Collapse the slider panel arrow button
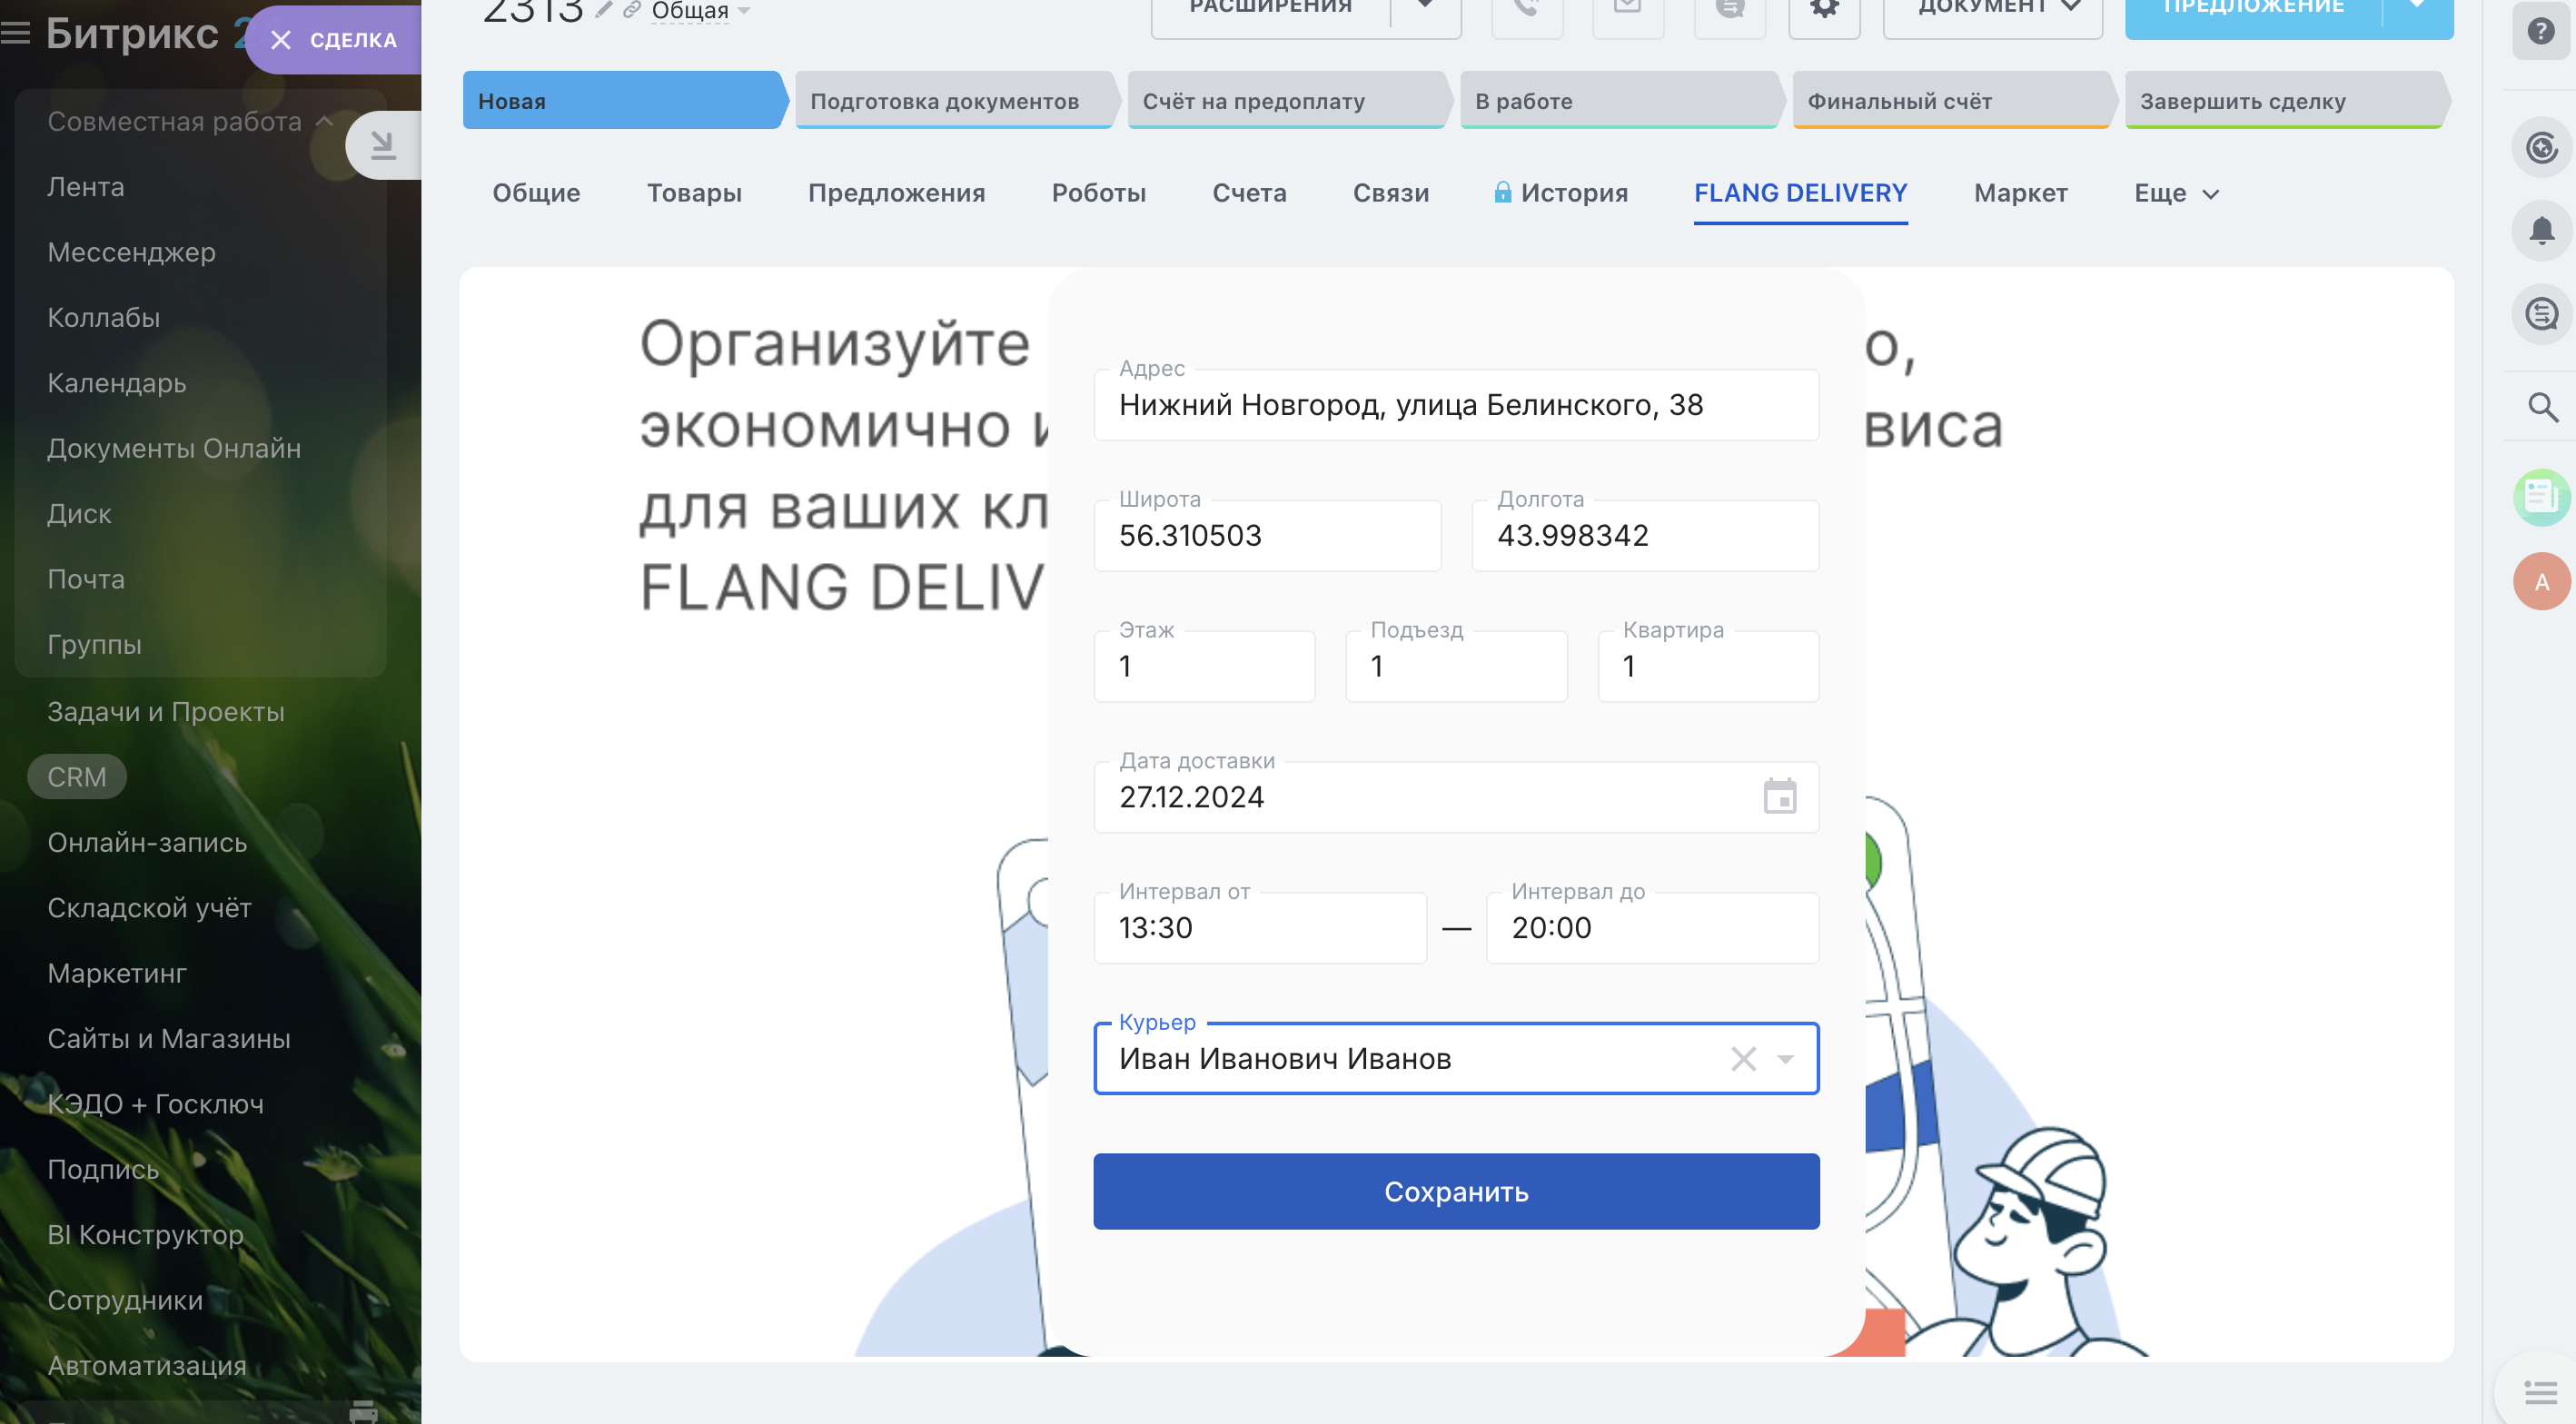This screenshot has width=2576, height=1424. [382, 146]
